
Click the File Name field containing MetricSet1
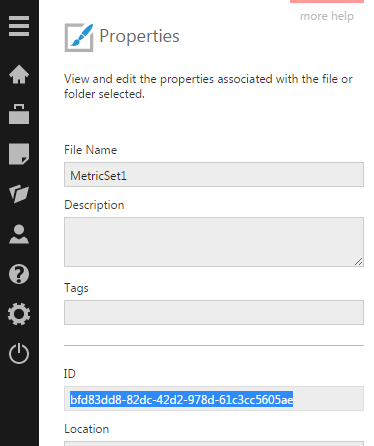coord(214,175)
